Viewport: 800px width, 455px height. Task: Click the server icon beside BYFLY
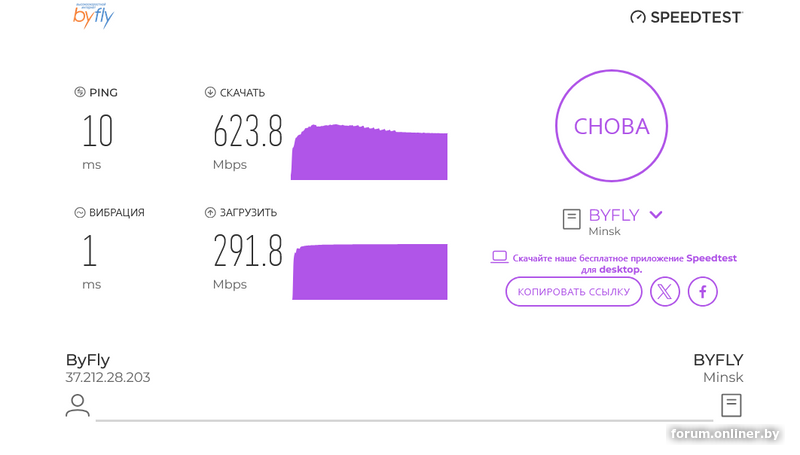pyautogui.click(x=572, y=219)
